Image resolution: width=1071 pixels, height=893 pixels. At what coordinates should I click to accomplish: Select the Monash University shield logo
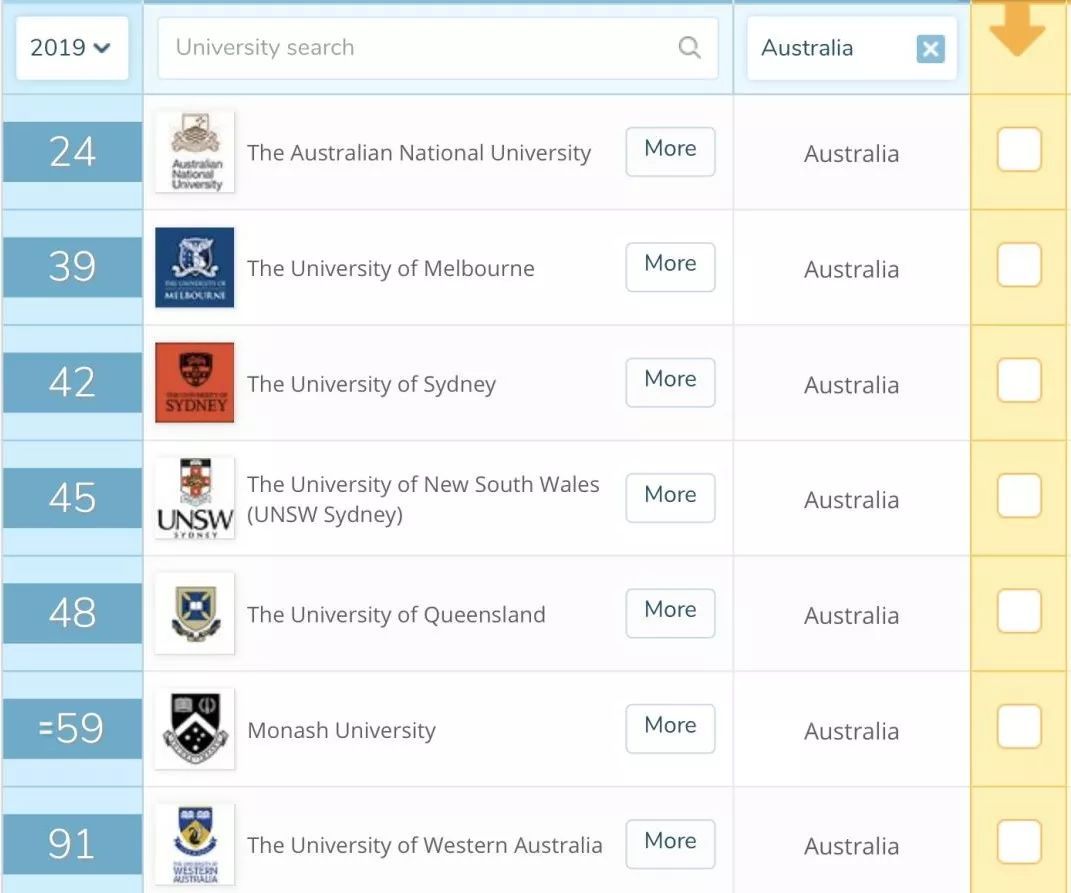pyautogui.click(x=194, y=729)
